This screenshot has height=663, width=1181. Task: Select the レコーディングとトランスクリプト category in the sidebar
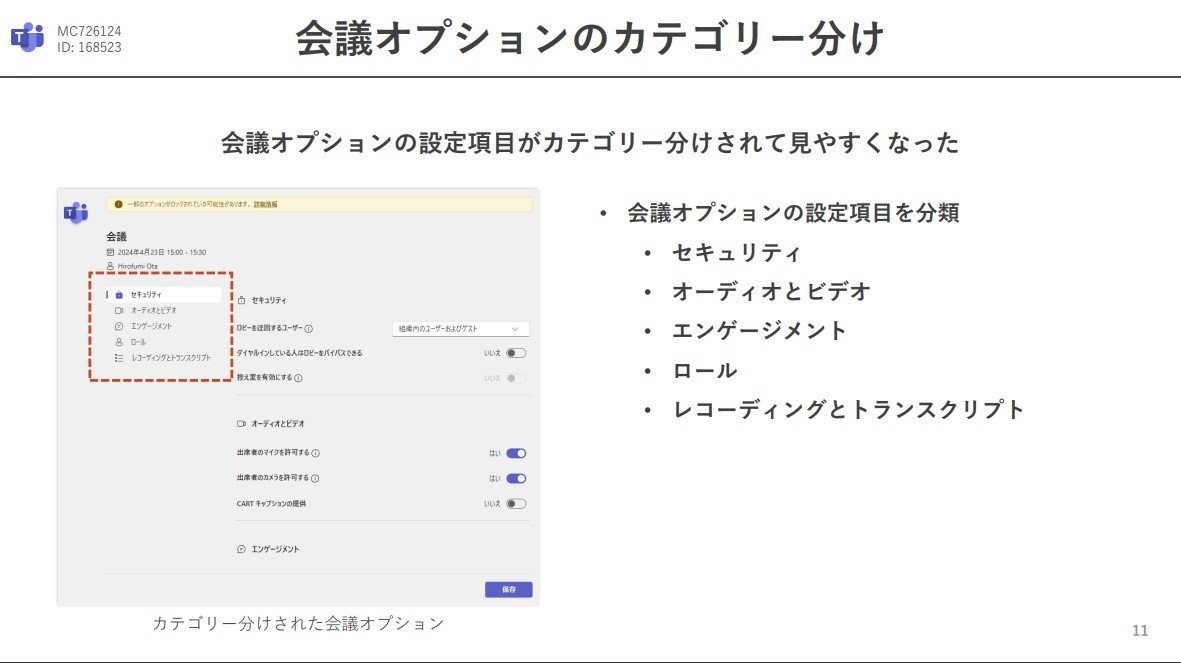tap(163, 358)
